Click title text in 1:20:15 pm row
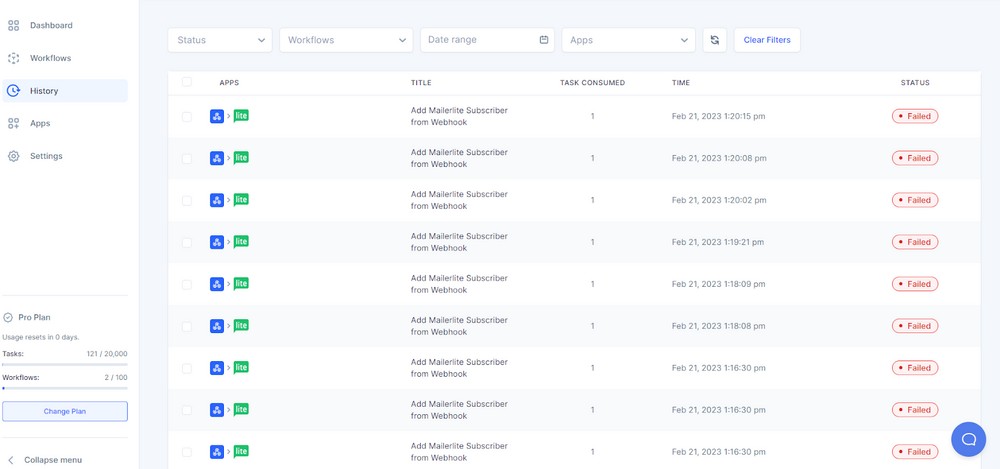The image size is (1000, 469). [459, 116]
